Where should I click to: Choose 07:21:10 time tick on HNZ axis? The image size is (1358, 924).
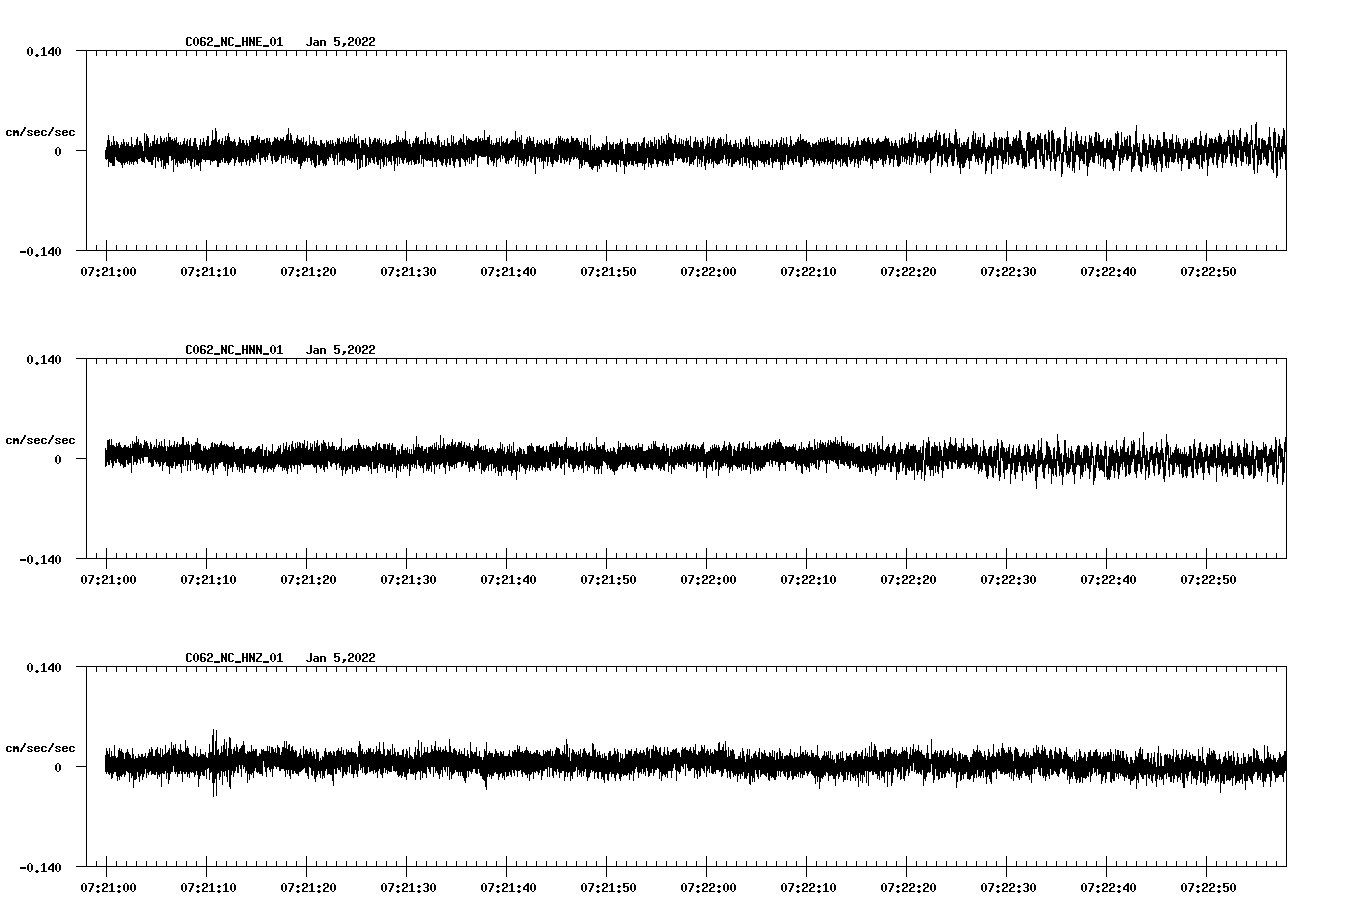208,887
